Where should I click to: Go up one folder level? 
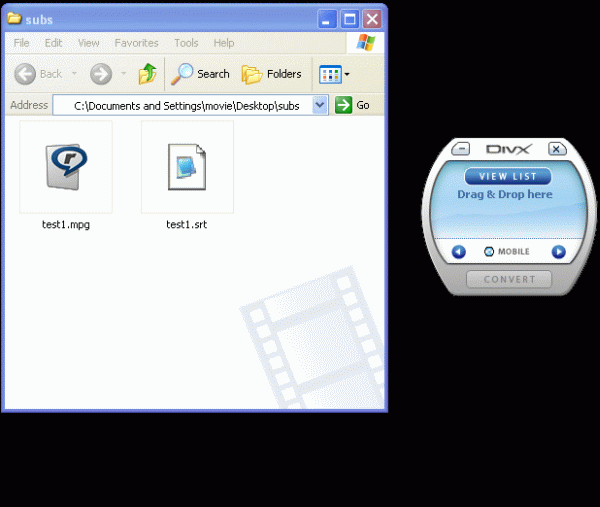pos(147,73)
